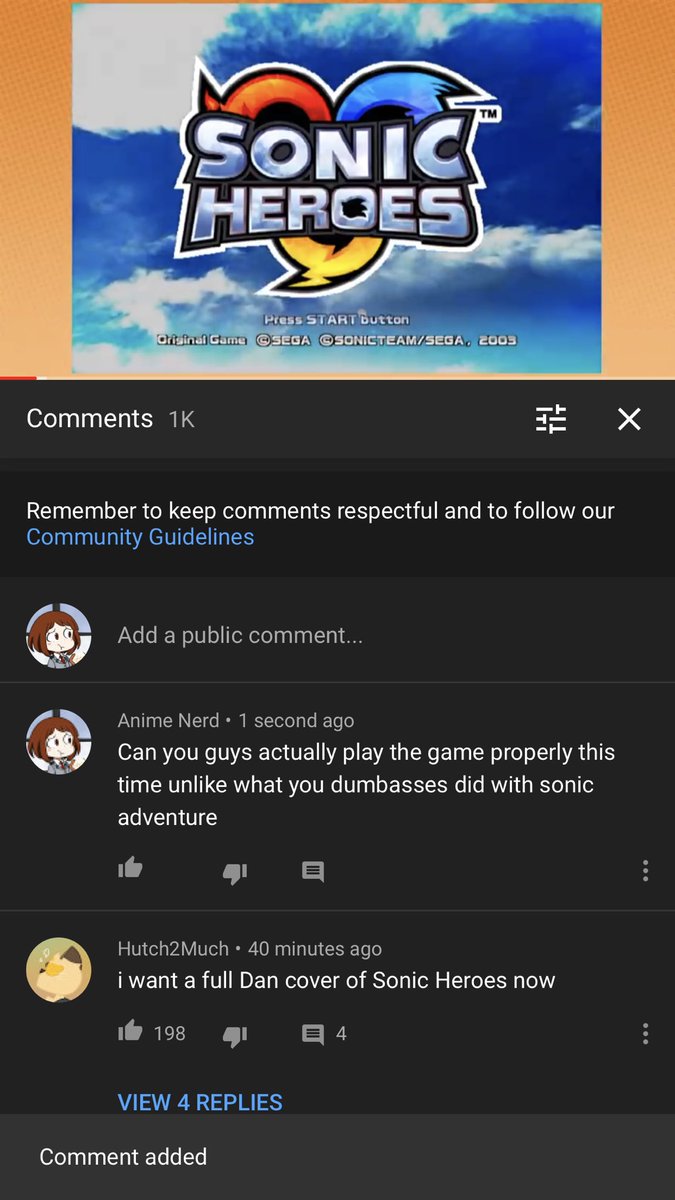Click the Sonic Heroes video player
The height and width of the screenshot is (1200, 675).
pyautogui.click(x=337, y=188)
